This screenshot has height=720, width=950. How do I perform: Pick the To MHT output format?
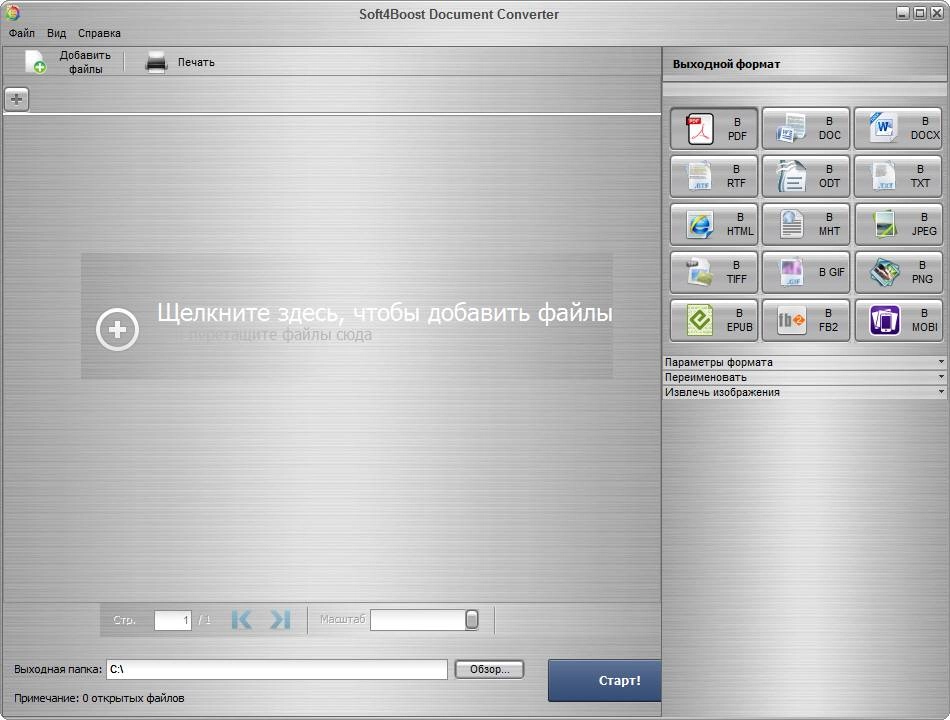click(806, 224)
